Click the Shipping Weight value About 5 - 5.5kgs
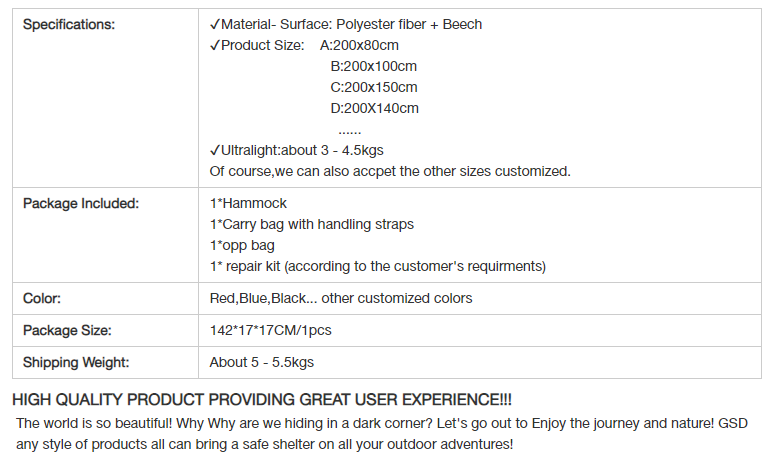Screen dimensions: 777x459 [262, 362]
